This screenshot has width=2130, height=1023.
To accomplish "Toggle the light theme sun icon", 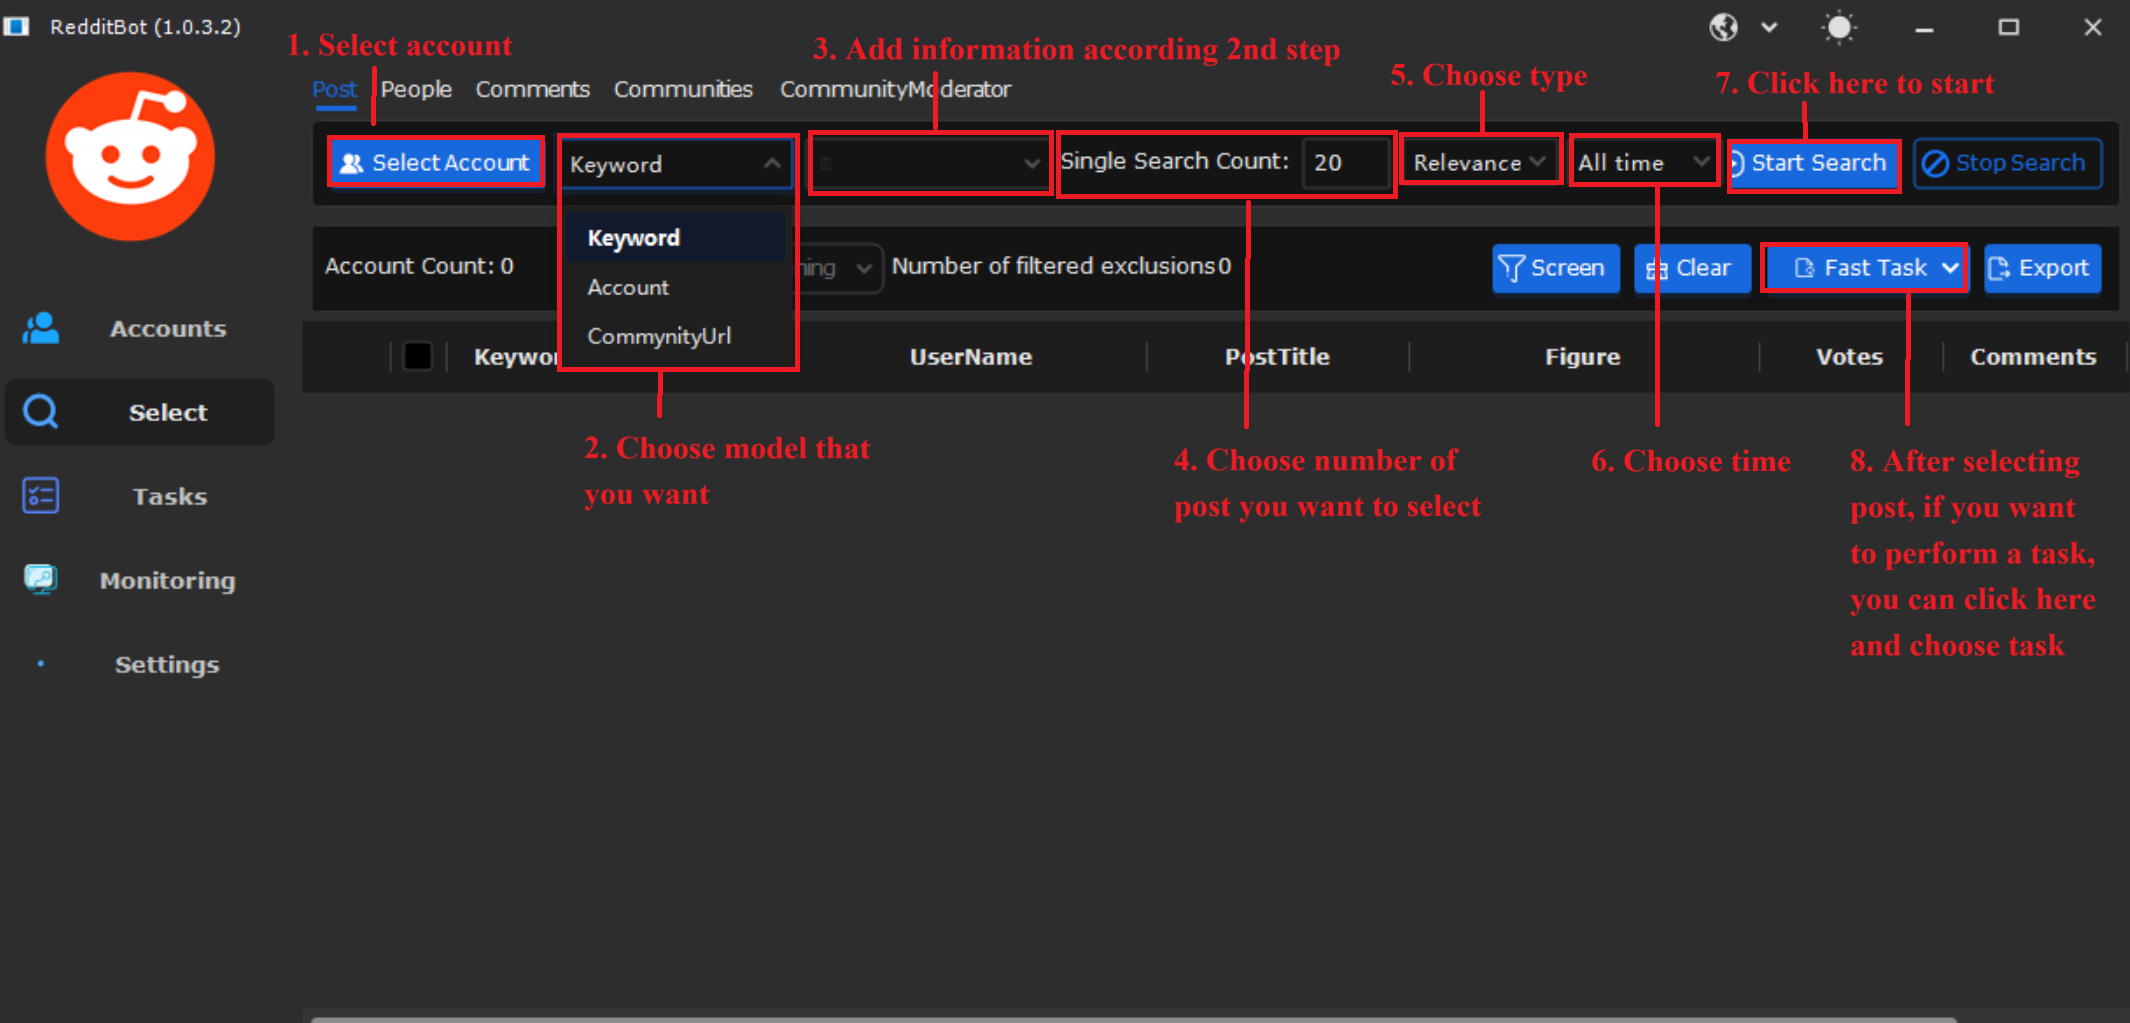I will pos(1839,27).
